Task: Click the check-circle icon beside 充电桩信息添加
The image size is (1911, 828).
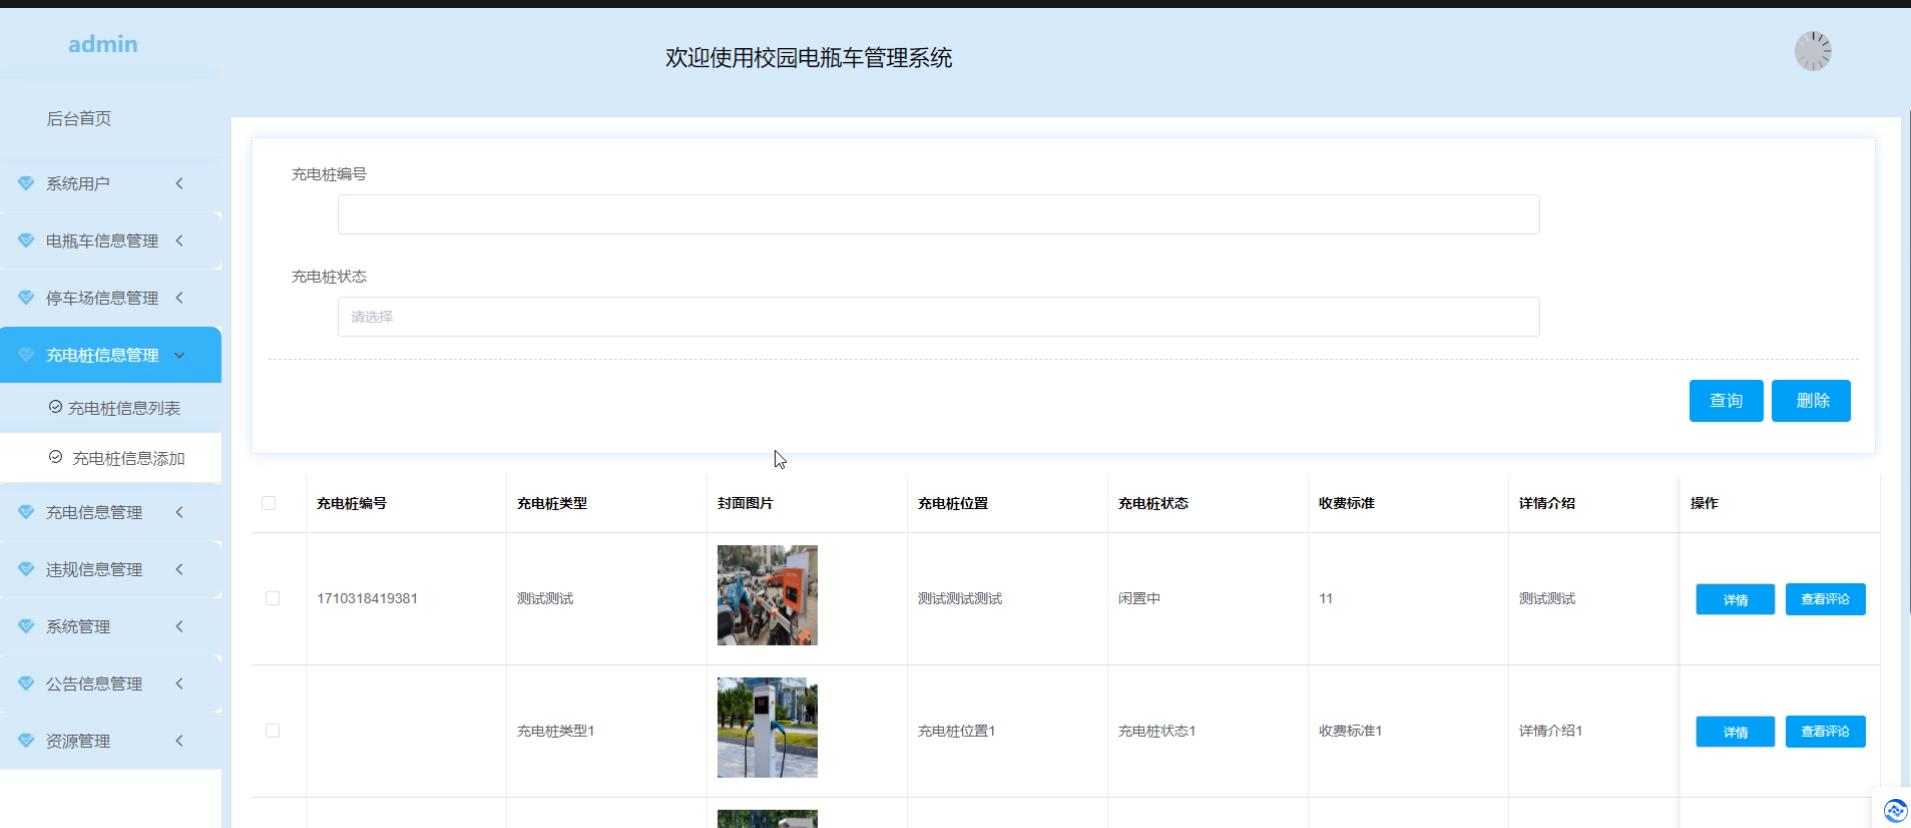Action: click(56, 457)
